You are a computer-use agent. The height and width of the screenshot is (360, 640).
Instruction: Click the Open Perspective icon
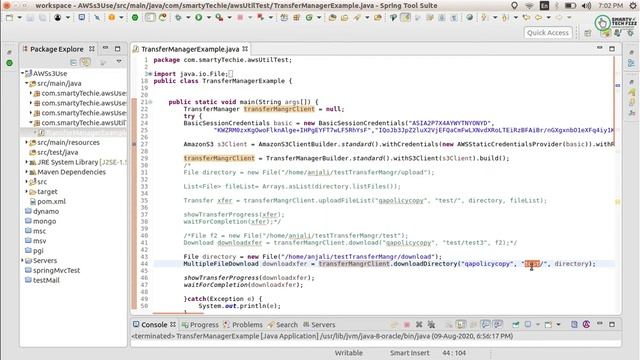[588, 33]
